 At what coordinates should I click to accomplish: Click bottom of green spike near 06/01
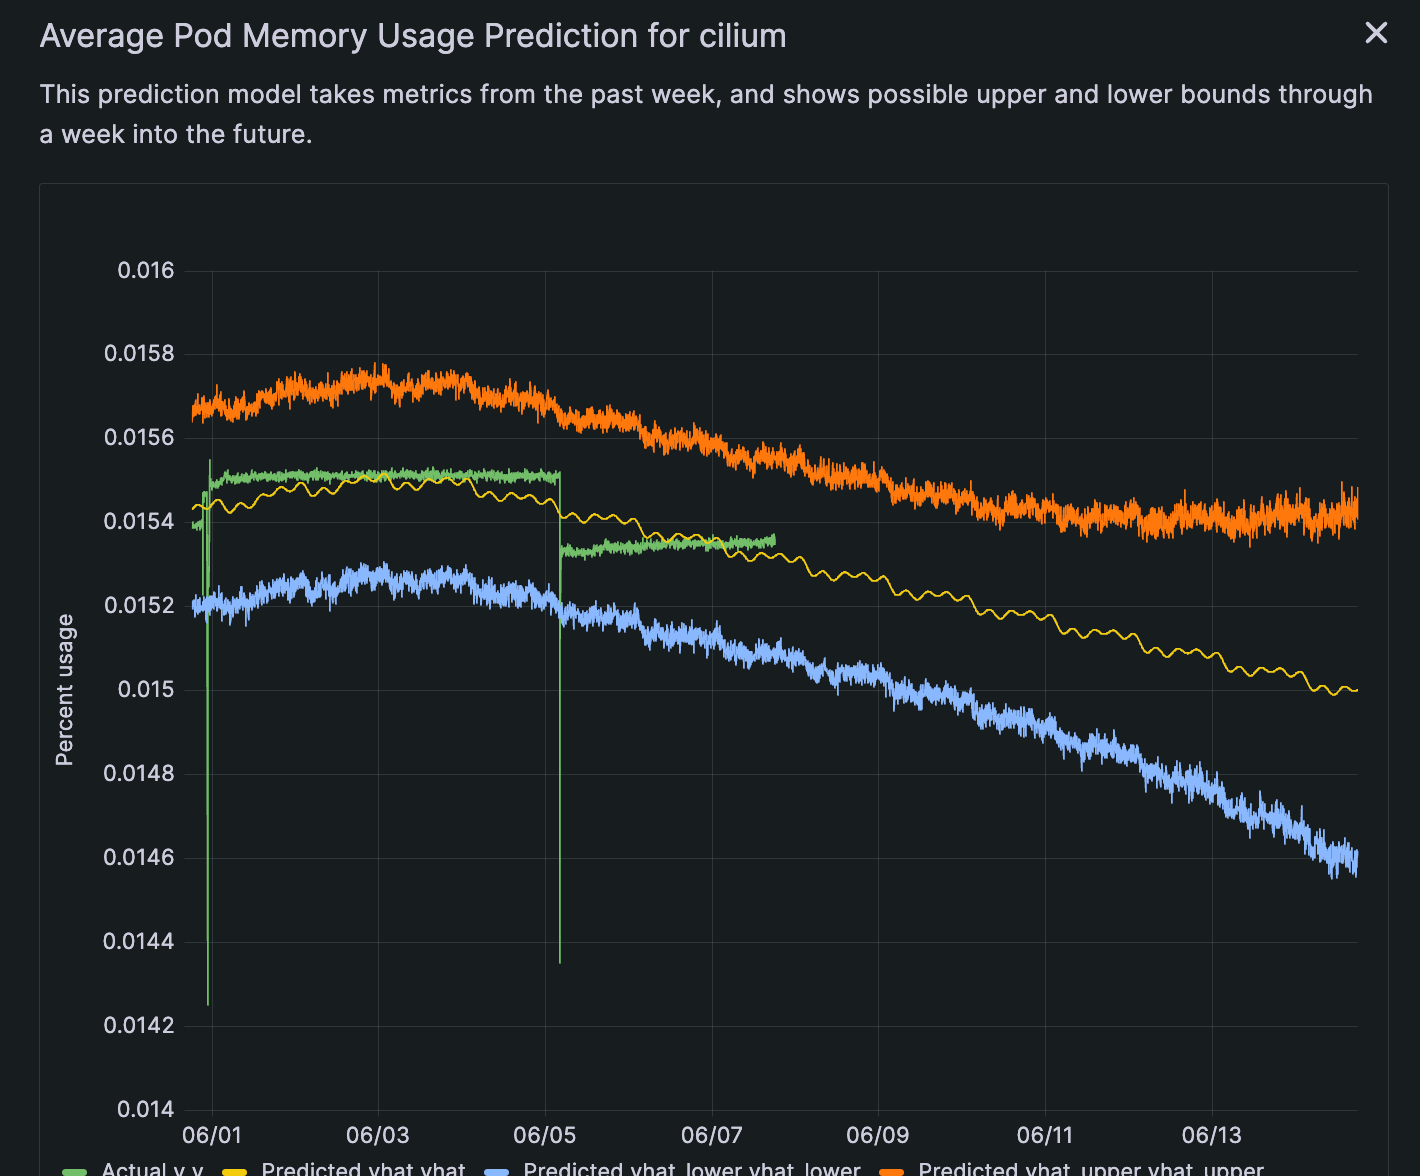pyautogui.click(x=208, y=1003)
